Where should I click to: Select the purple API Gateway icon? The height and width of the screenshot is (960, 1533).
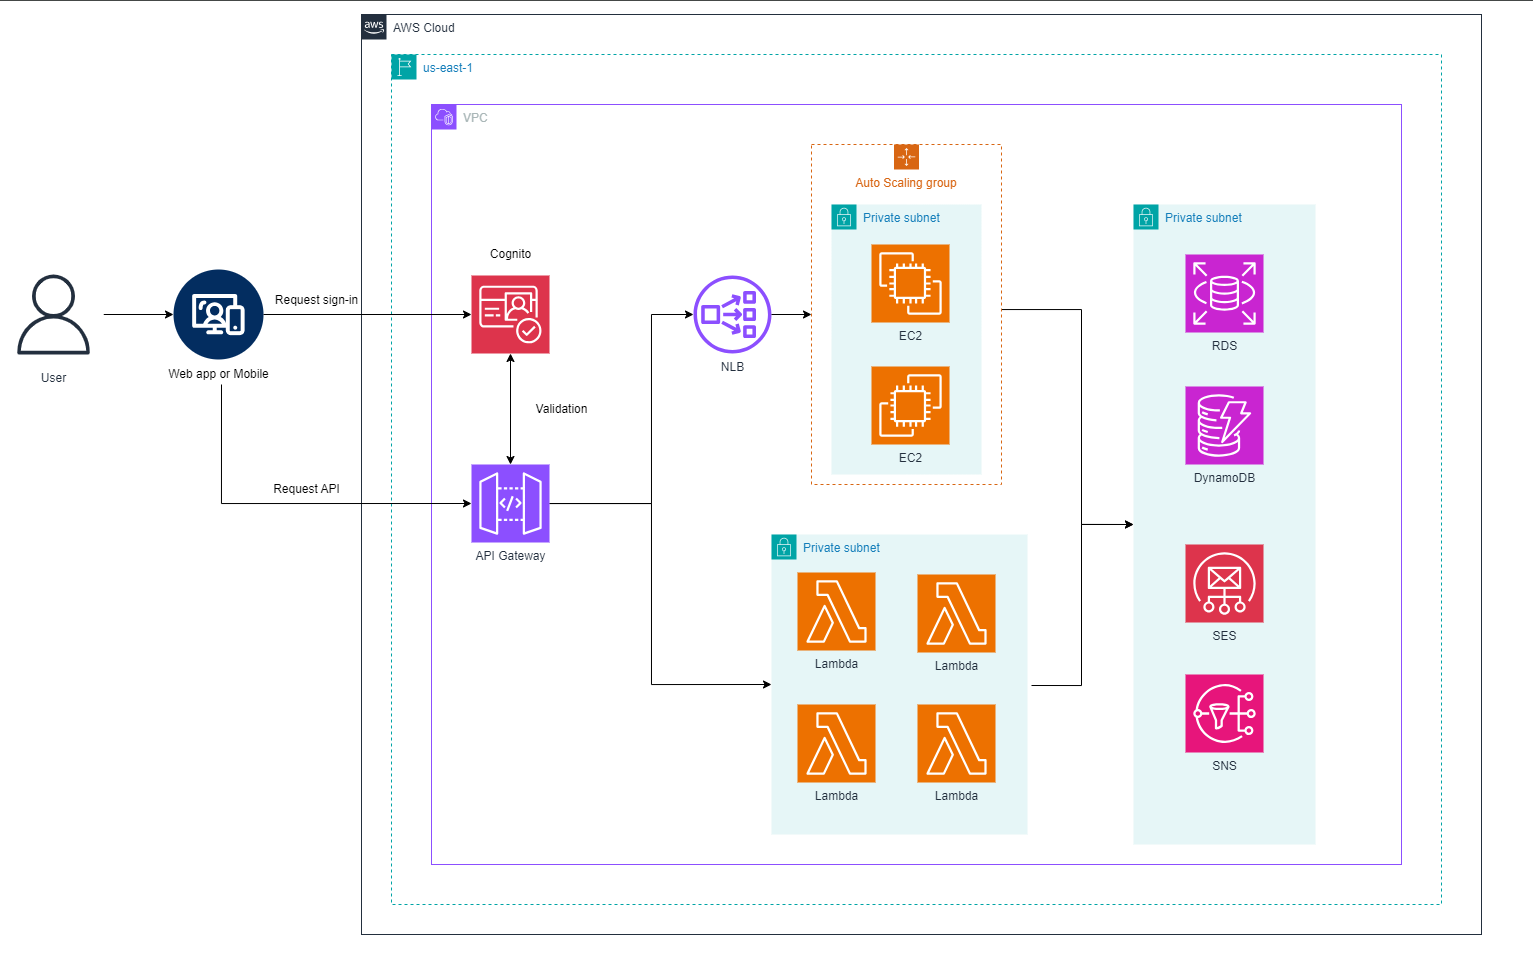point(510,503)
